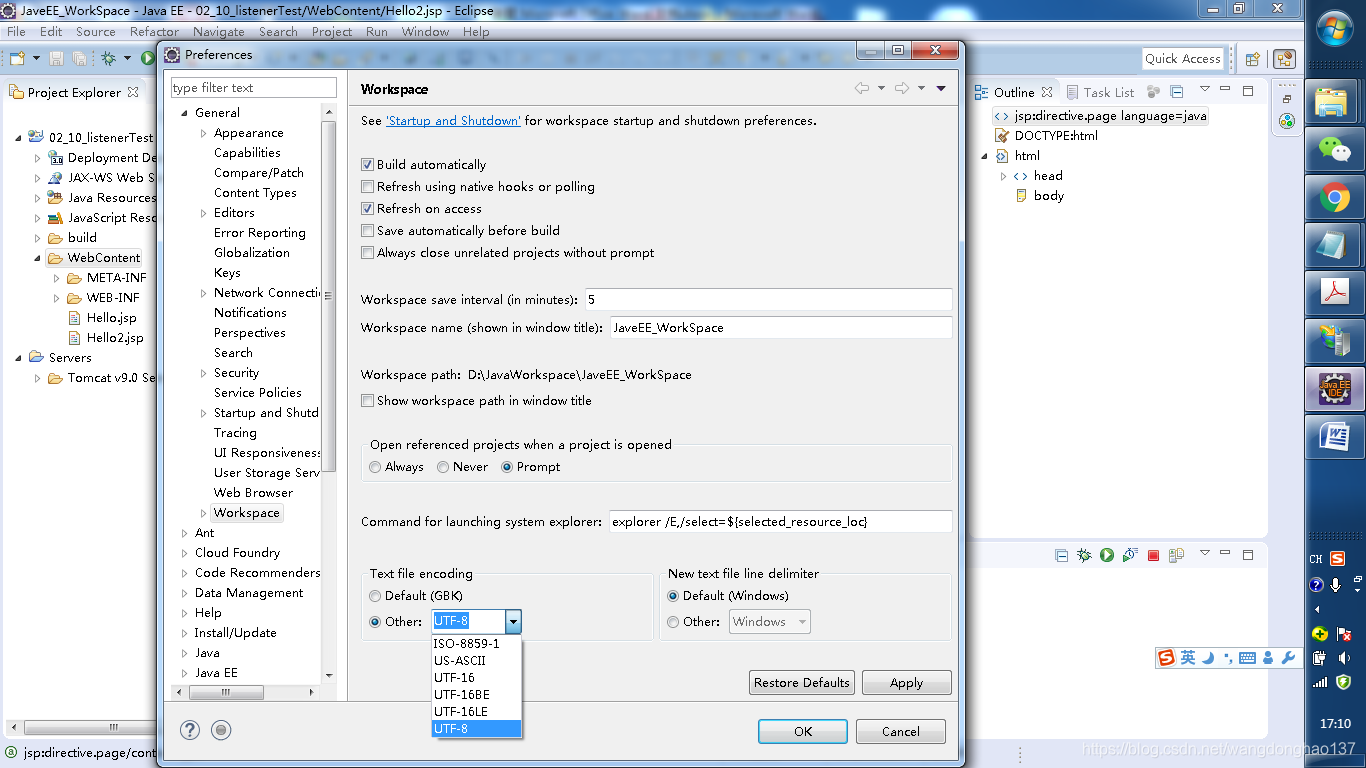
Task: Click the red Stop the server icon
Action: [1153, 555]
